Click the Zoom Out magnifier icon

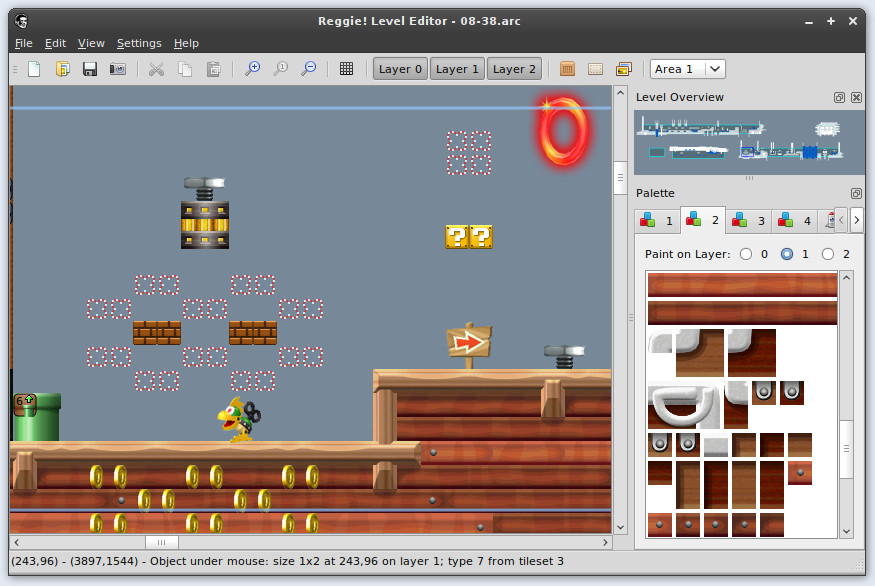tap(309, 69)
